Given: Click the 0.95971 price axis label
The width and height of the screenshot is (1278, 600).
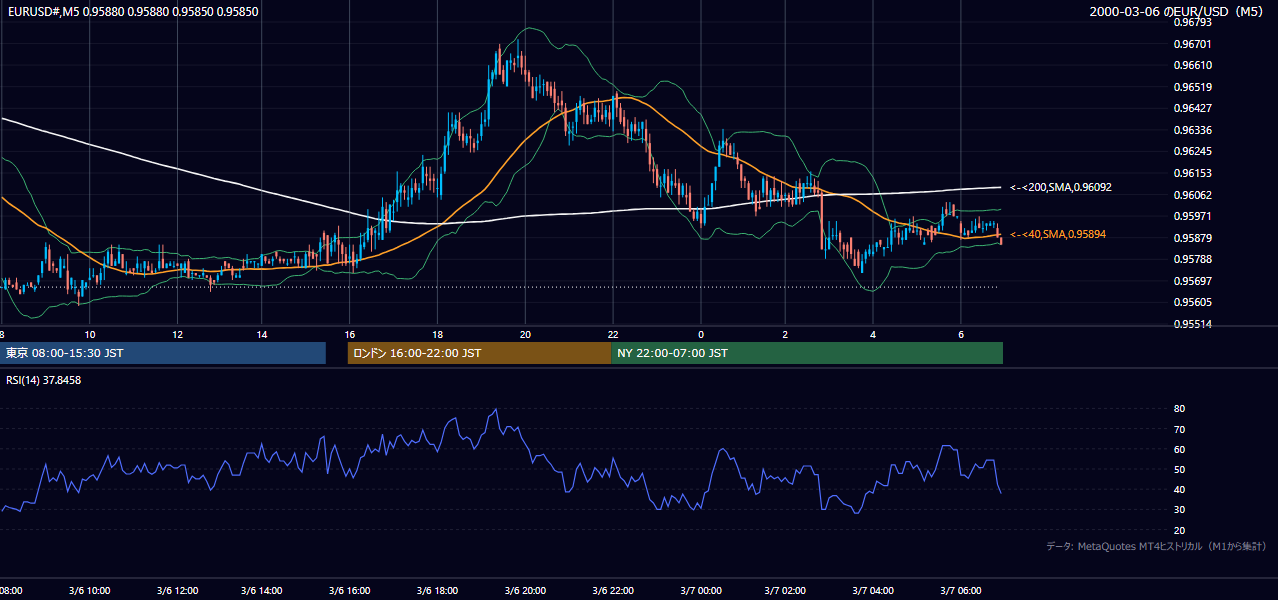Looking at the screenshot, I should point(1191,216).
